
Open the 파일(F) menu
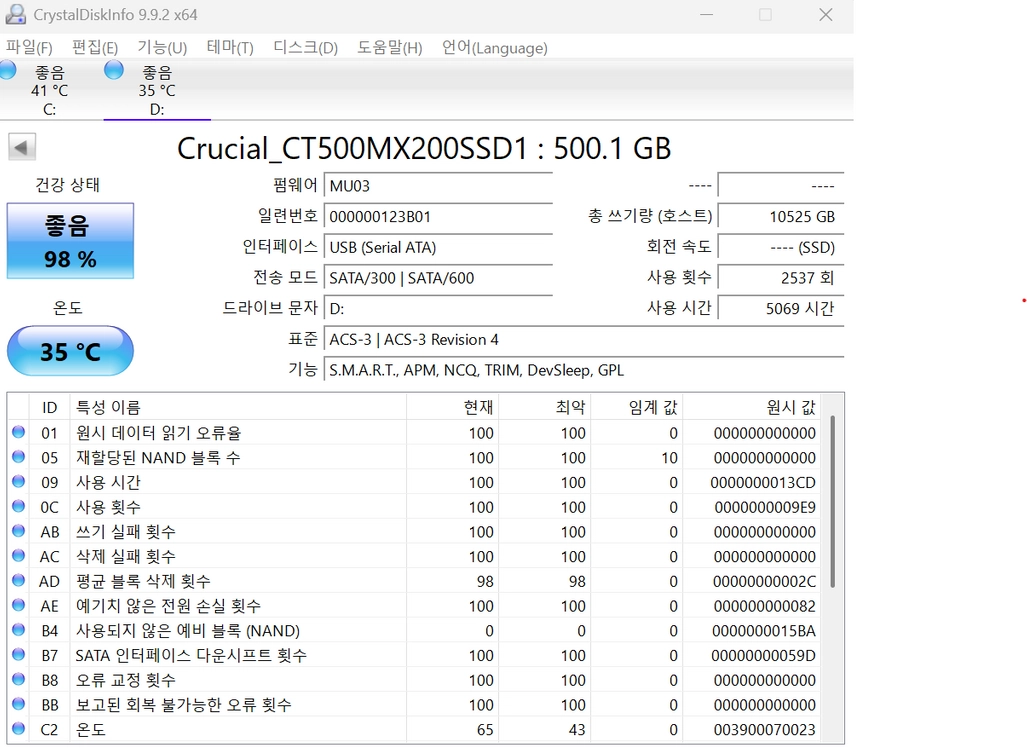[29, 48]
